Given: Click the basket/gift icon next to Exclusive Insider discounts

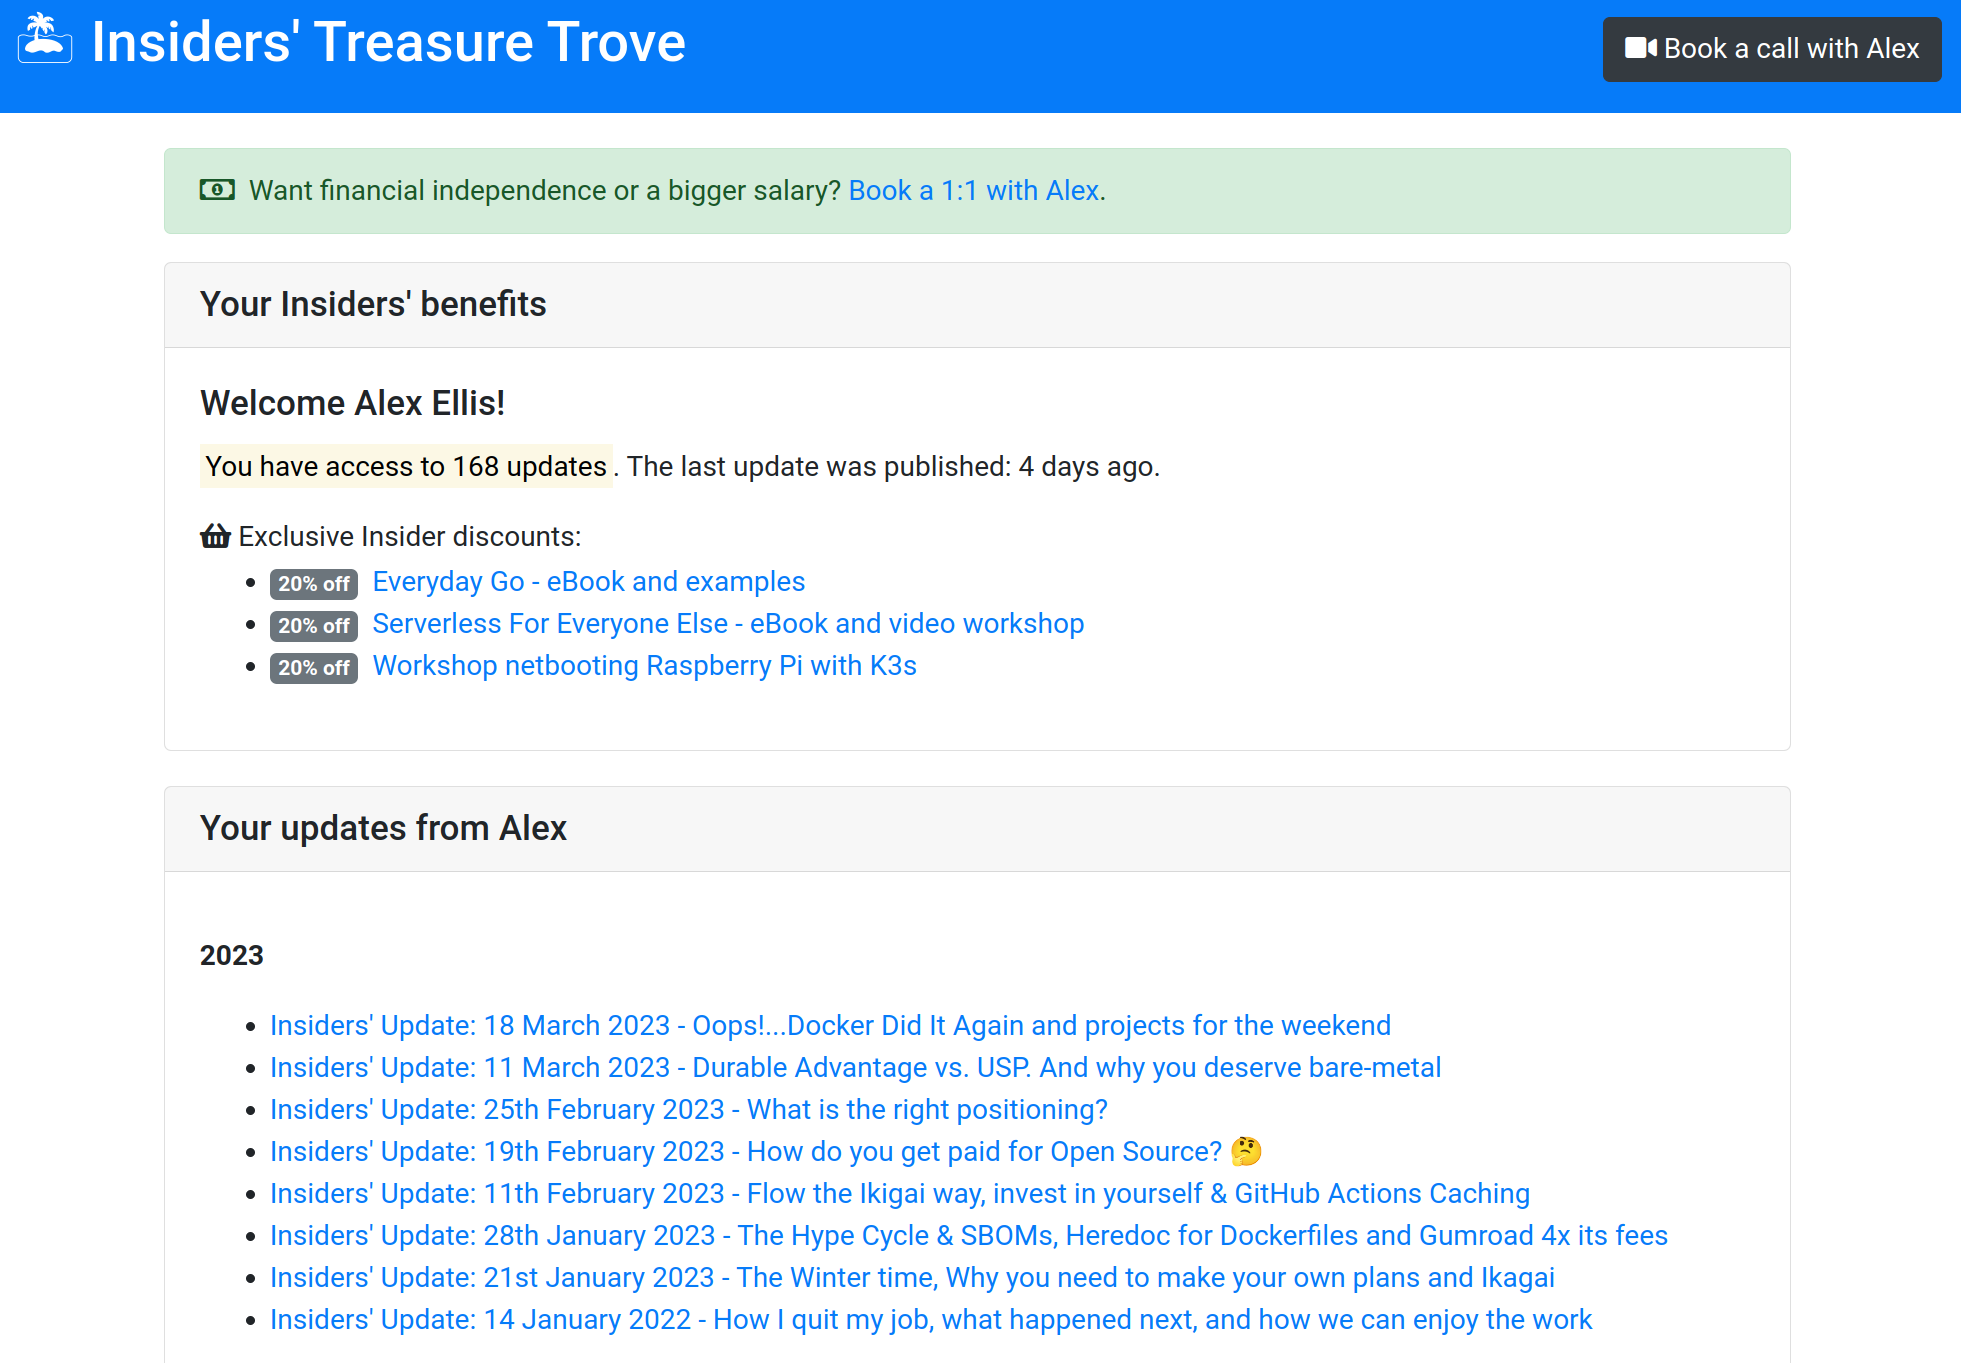Looking at the screenshot, I should tap(215, 535).
